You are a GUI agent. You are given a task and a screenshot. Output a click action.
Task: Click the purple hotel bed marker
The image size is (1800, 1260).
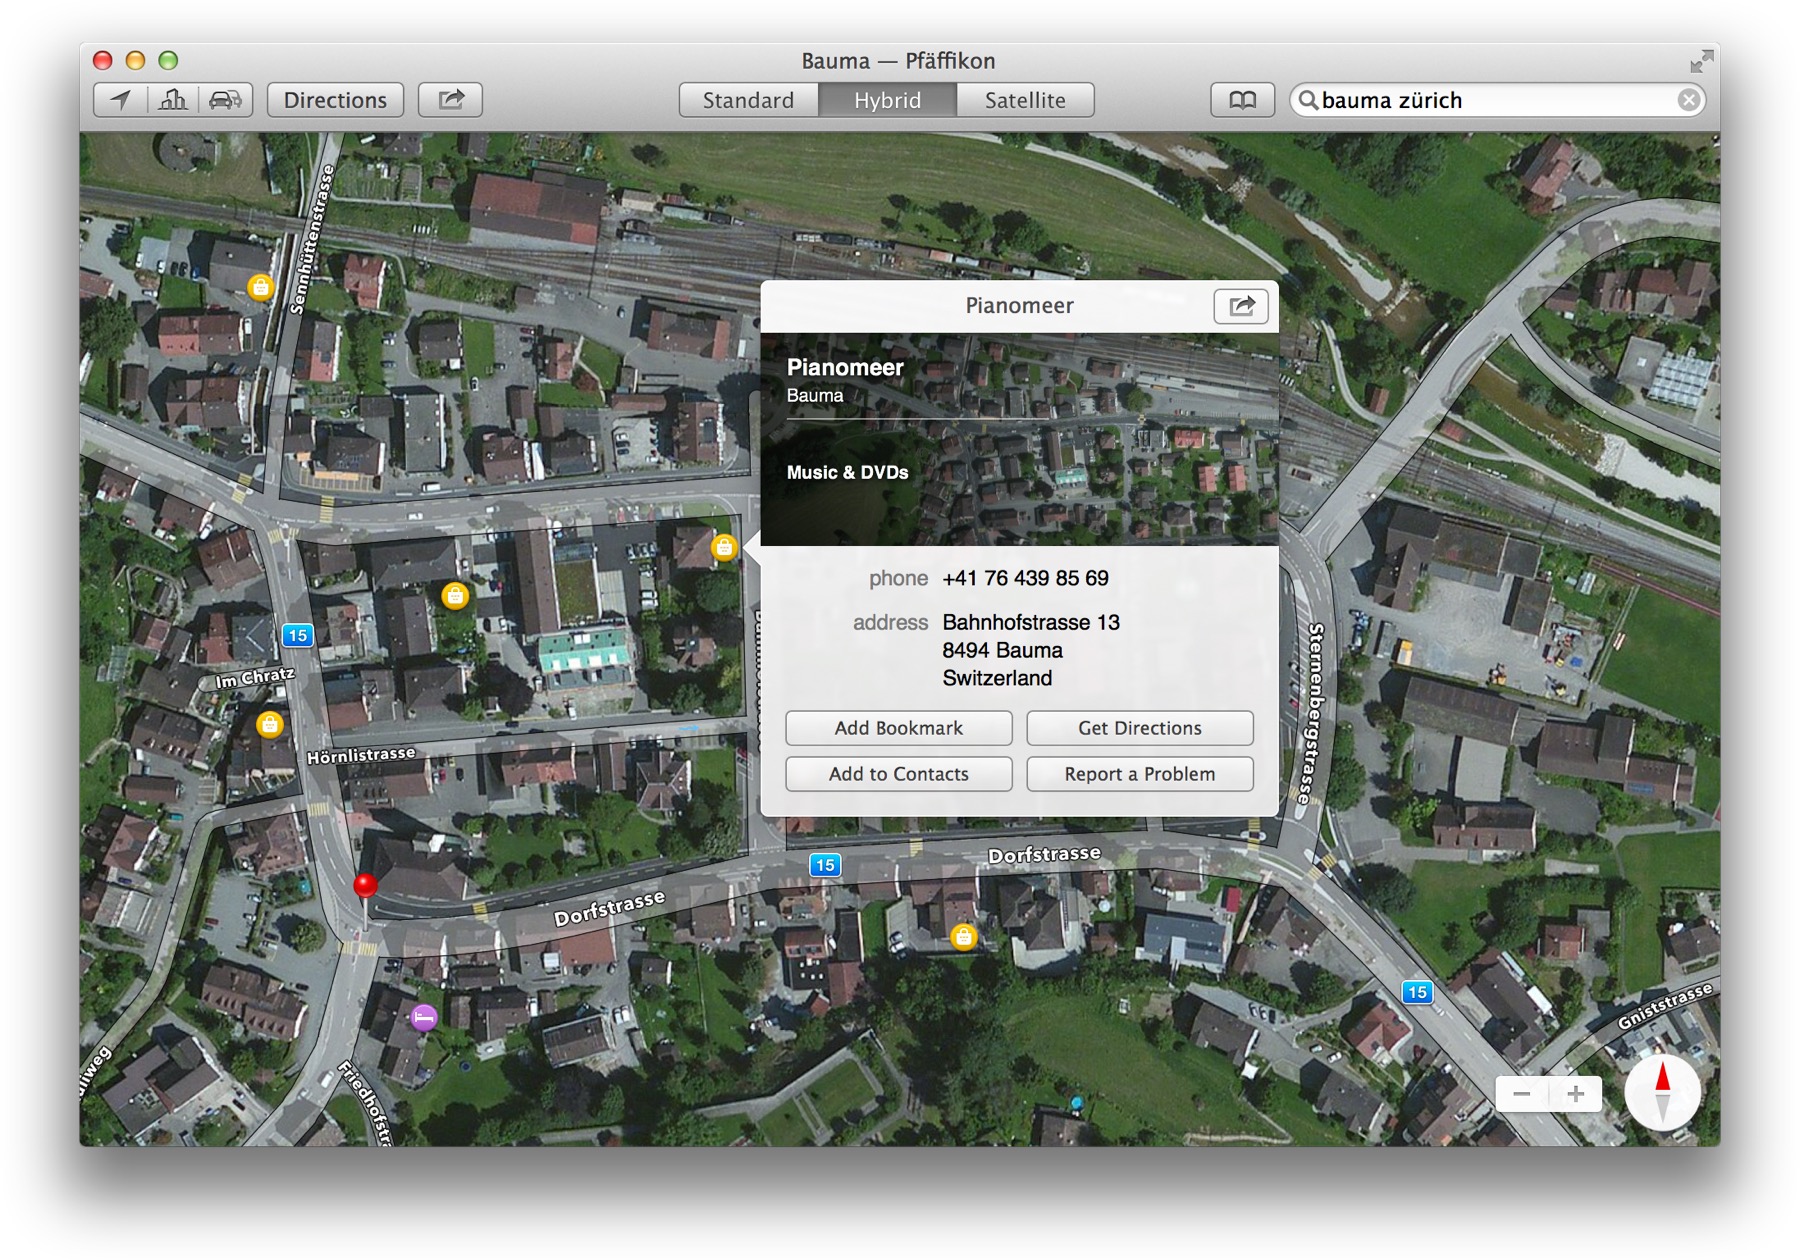pyautogui.click(x=424, y=1018)
